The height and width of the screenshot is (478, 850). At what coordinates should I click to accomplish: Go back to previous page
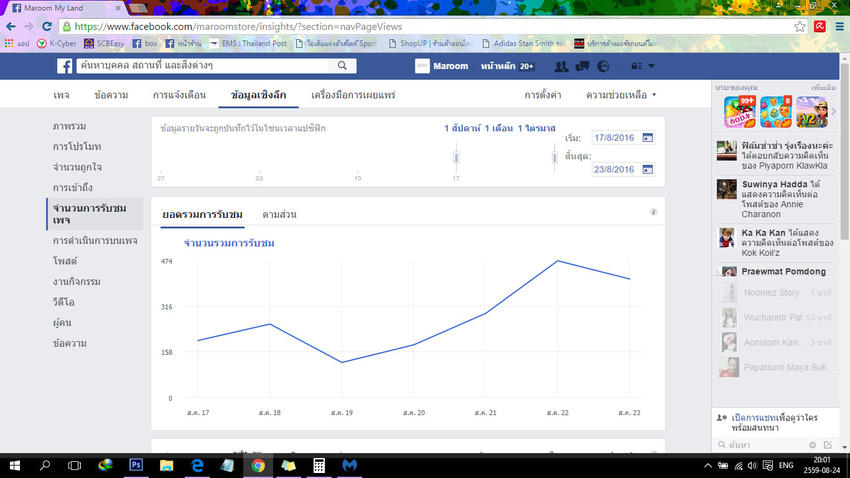click(x=11, y=27)
